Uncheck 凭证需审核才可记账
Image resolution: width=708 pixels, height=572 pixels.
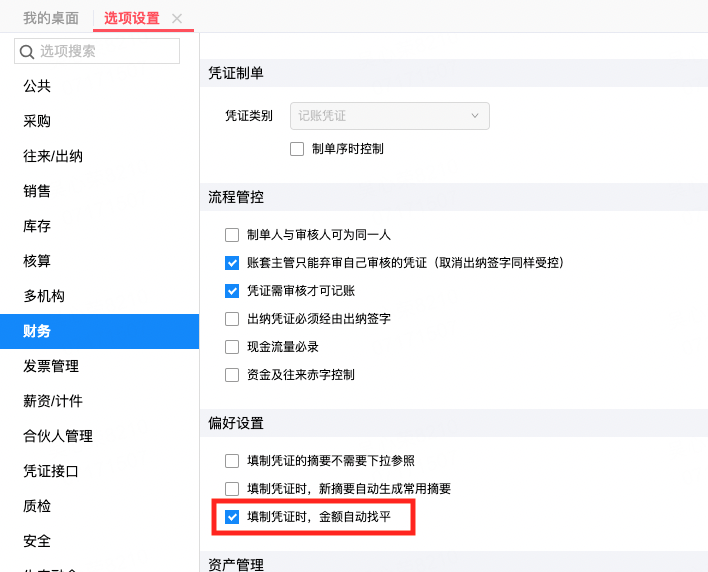pyautogui.click(x=232, y=291)
